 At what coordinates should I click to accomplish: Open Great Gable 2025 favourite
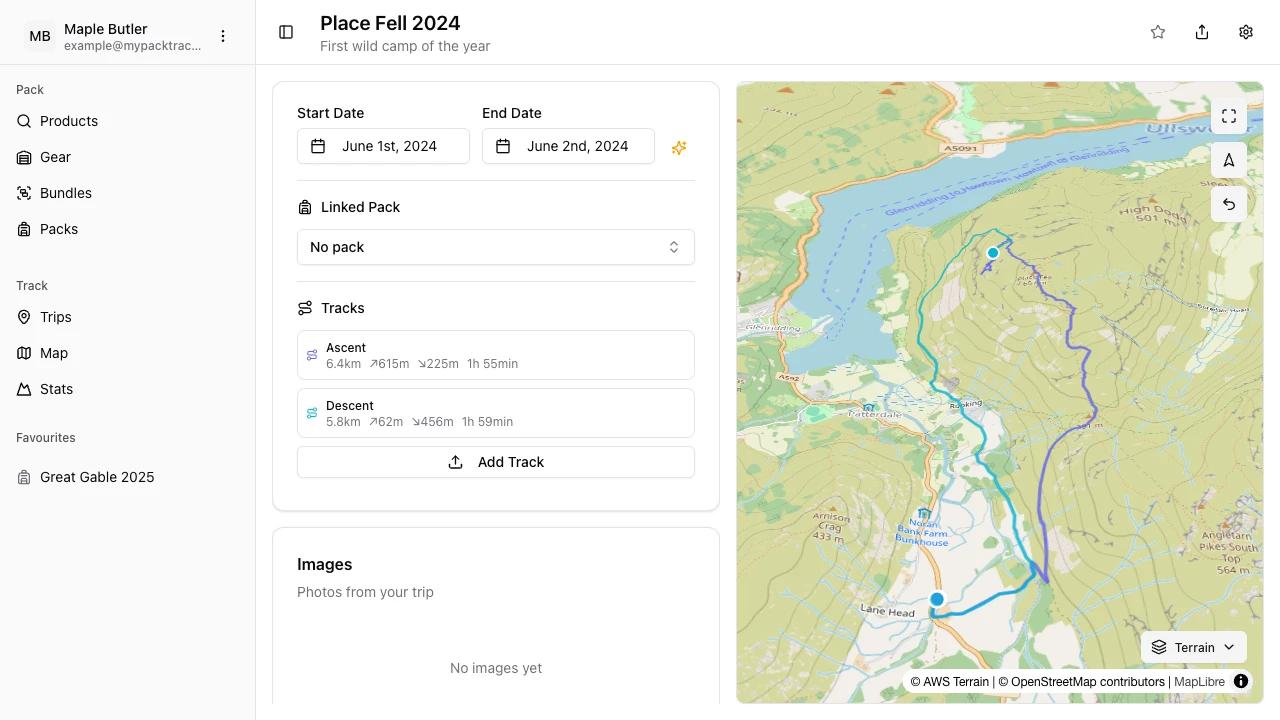click(x=97, y=477)
